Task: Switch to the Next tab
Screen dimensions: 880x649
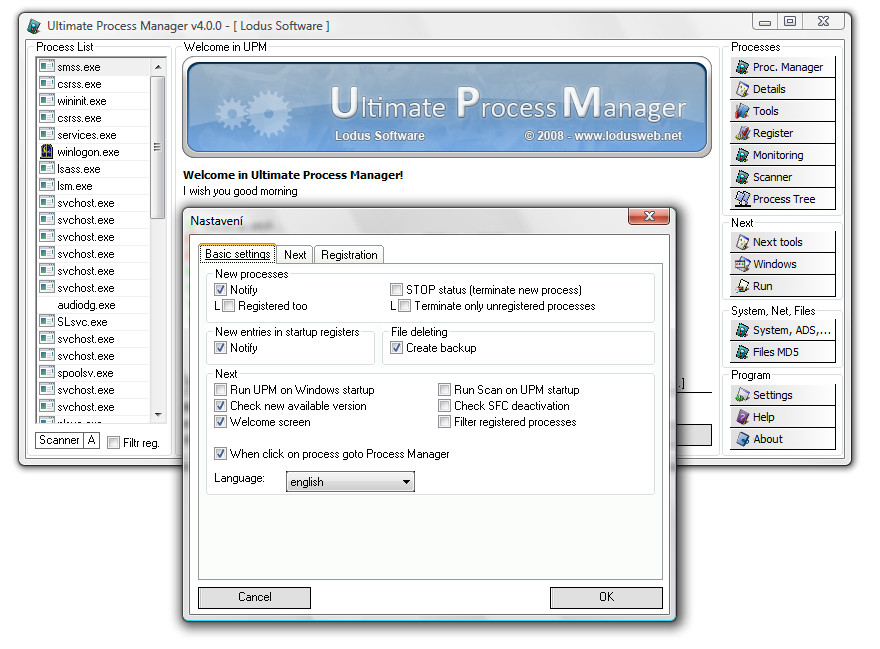Action: click(x=295, y=255)
